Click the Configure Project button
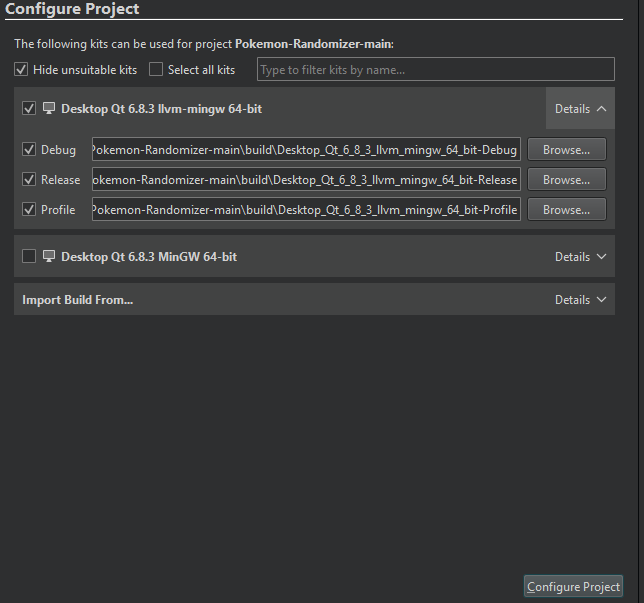 [573, 586]
